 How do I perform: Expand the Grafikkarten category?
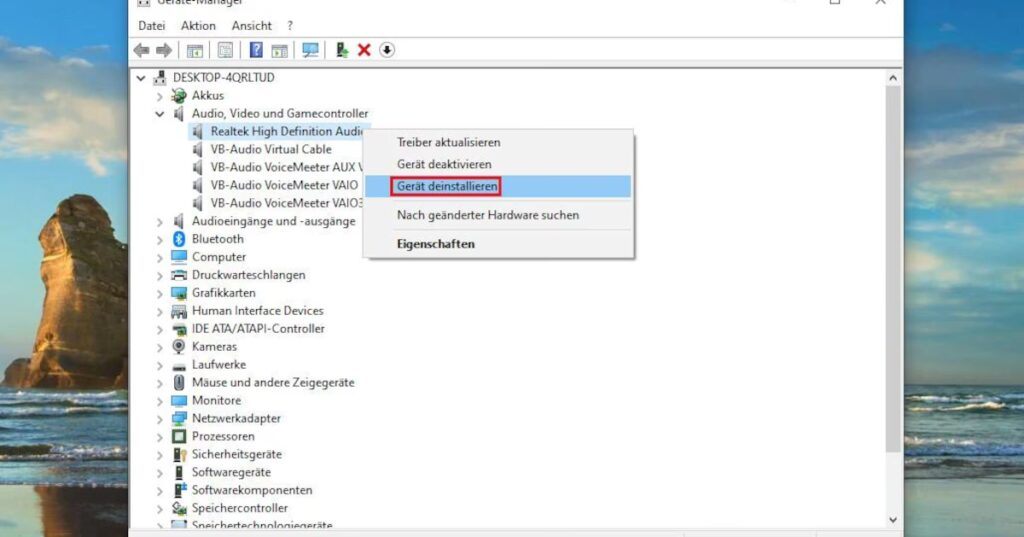pos(160,293)
